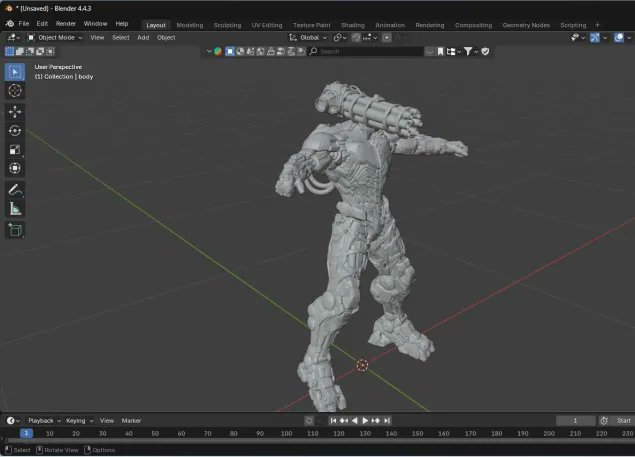Screen dimensions: 635x457
Task: Click the multicolor asset sphere icon
Action: (218, 51)
